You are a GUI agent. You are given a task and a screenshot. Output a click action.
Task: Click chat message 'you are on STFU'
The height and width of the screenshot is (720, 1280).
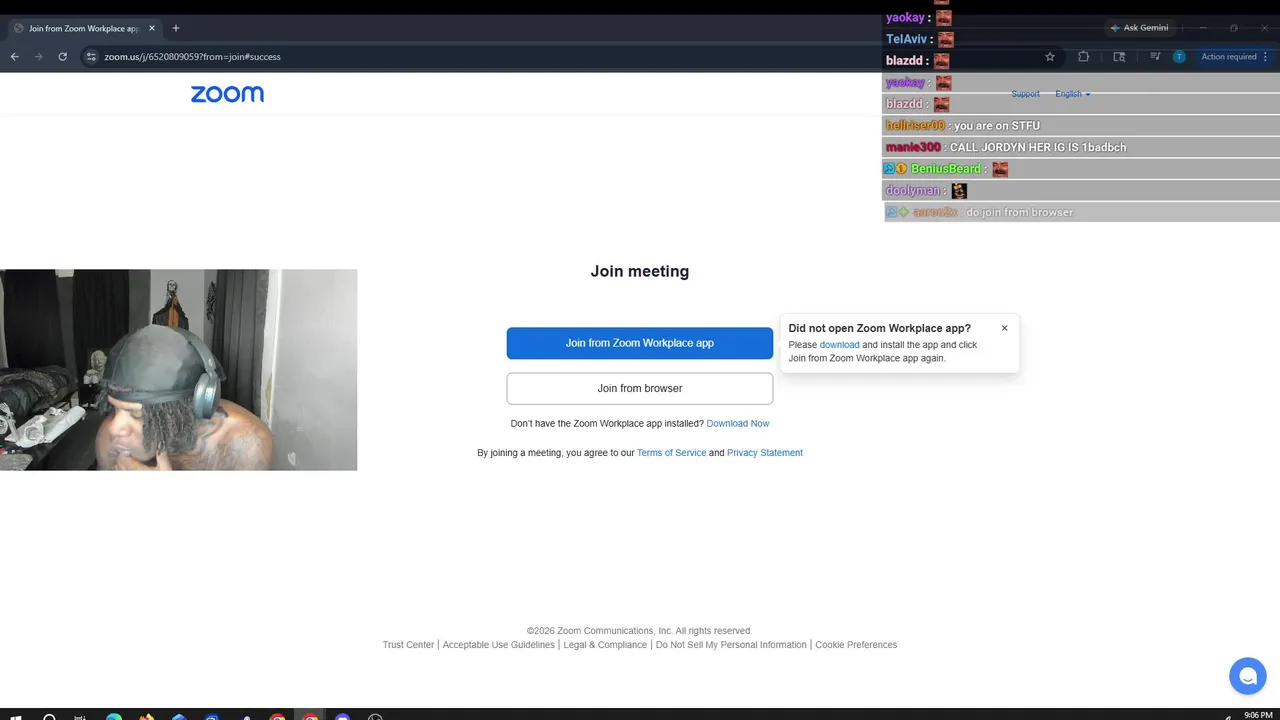click(x=997, y=126)
